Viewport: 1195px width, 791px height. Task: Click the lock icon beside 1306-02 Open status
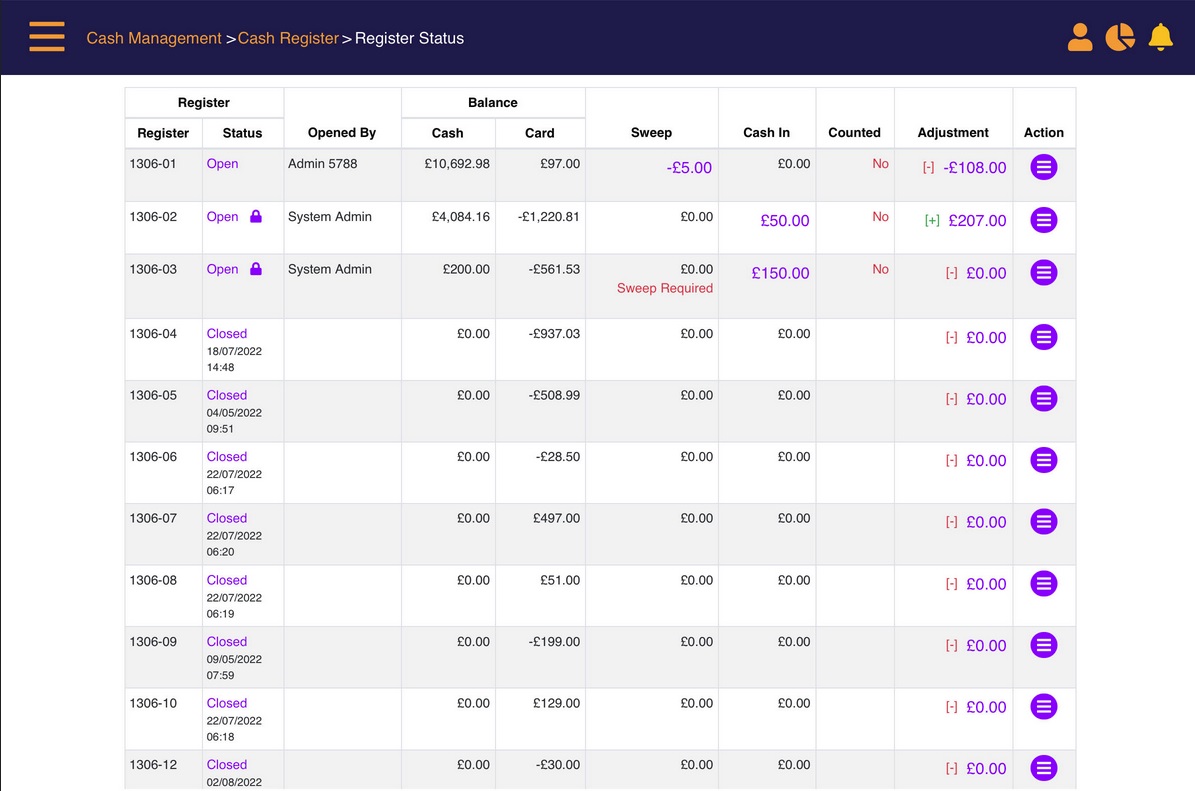tap(256, 216)
